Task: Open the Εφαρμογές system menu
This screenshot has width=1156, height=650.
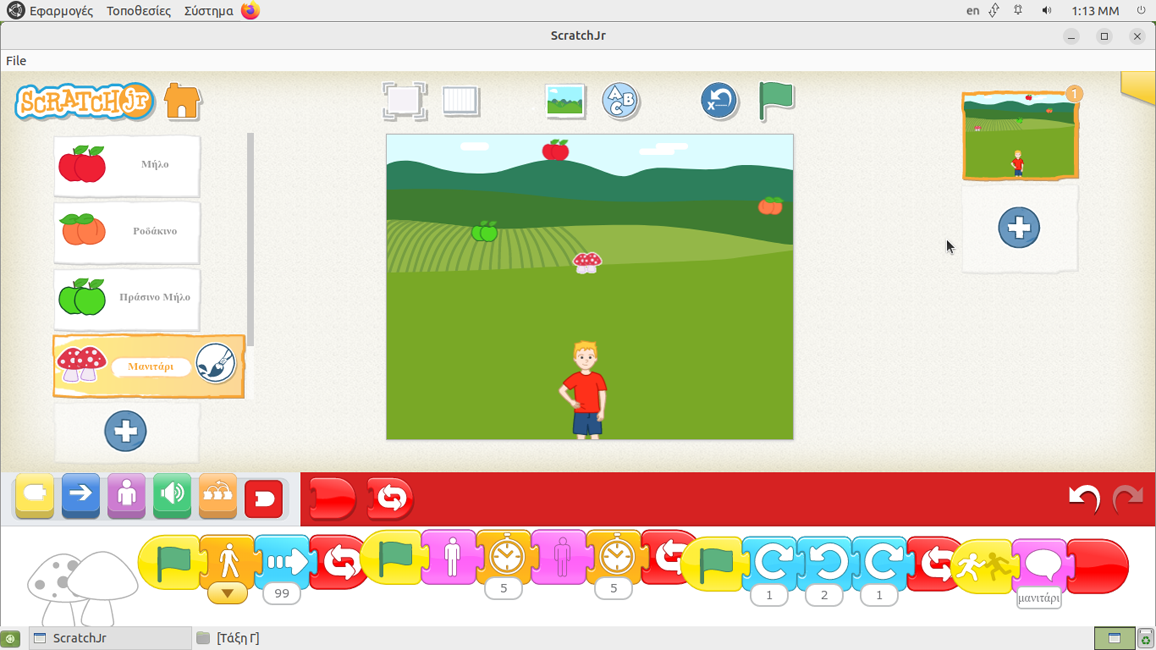Action: (x=60, y=11)
